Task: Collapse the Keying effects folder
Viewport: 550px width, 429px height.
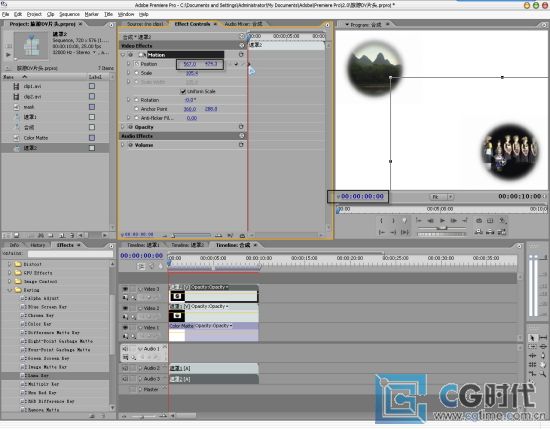Action: 9,290
